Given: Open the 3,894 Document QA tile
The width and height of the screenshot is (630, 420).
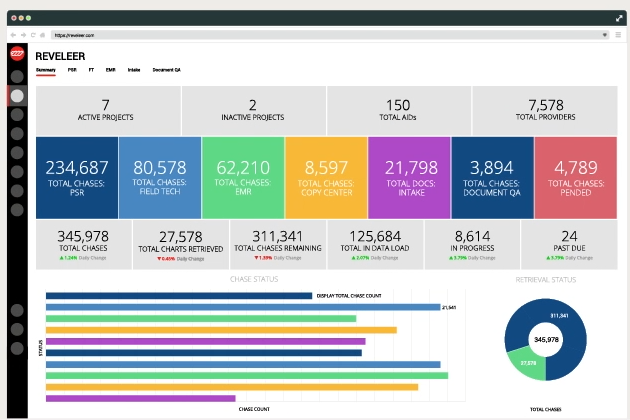Looking at the screenshot, I should tap(493, 178).
